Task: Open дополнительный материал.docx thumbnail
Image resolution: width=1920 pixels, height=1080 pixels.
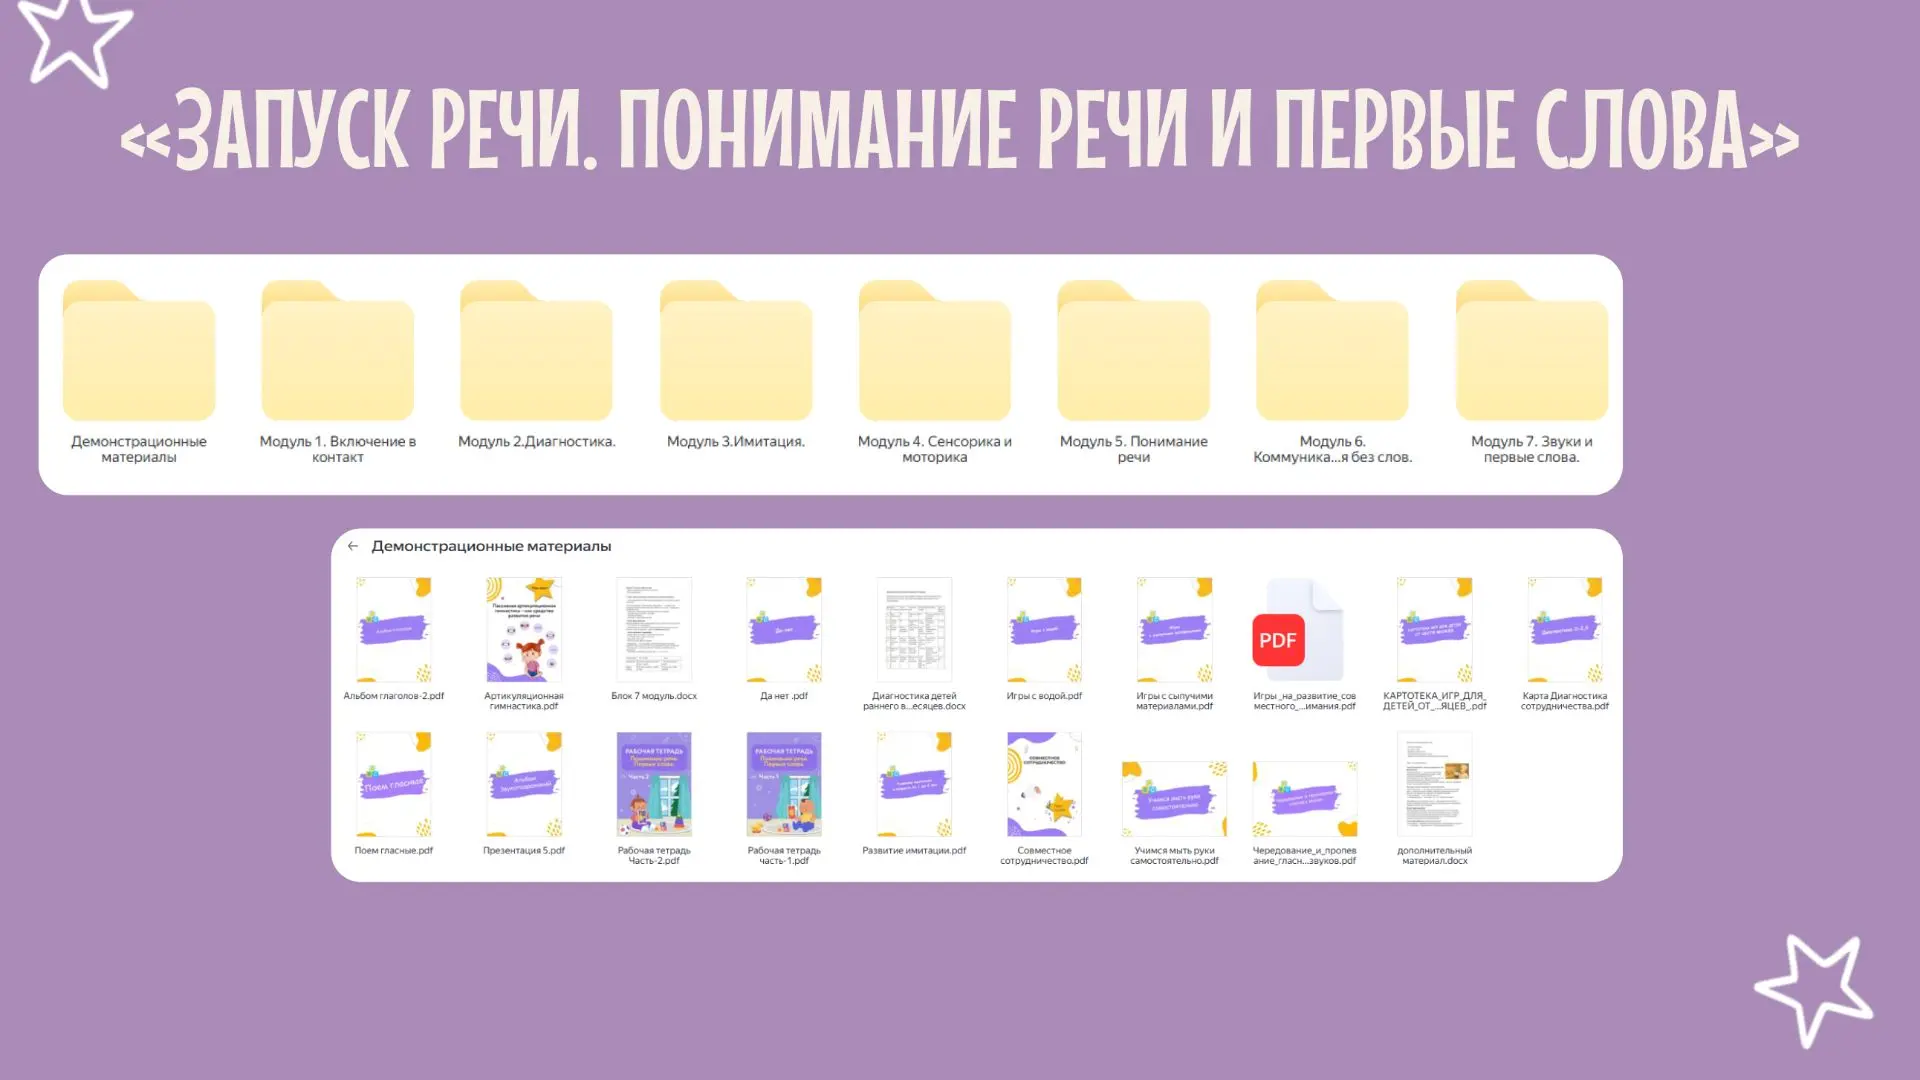Action: coord(1434,784)
